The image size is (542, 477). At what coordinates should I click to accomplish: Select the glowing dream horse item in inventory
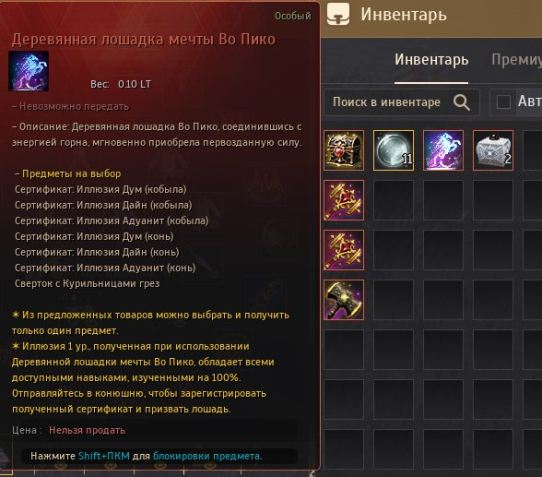(443, 150)
